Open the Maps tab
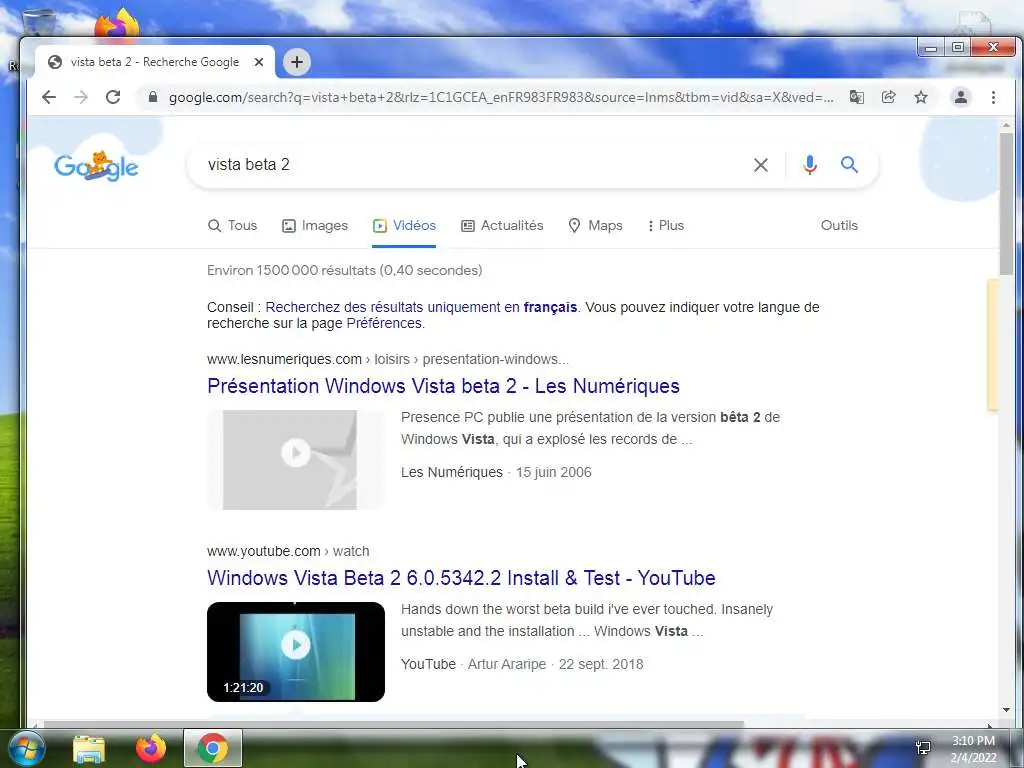The height and width of the screenshot is (768, 1024). [595, 225]
